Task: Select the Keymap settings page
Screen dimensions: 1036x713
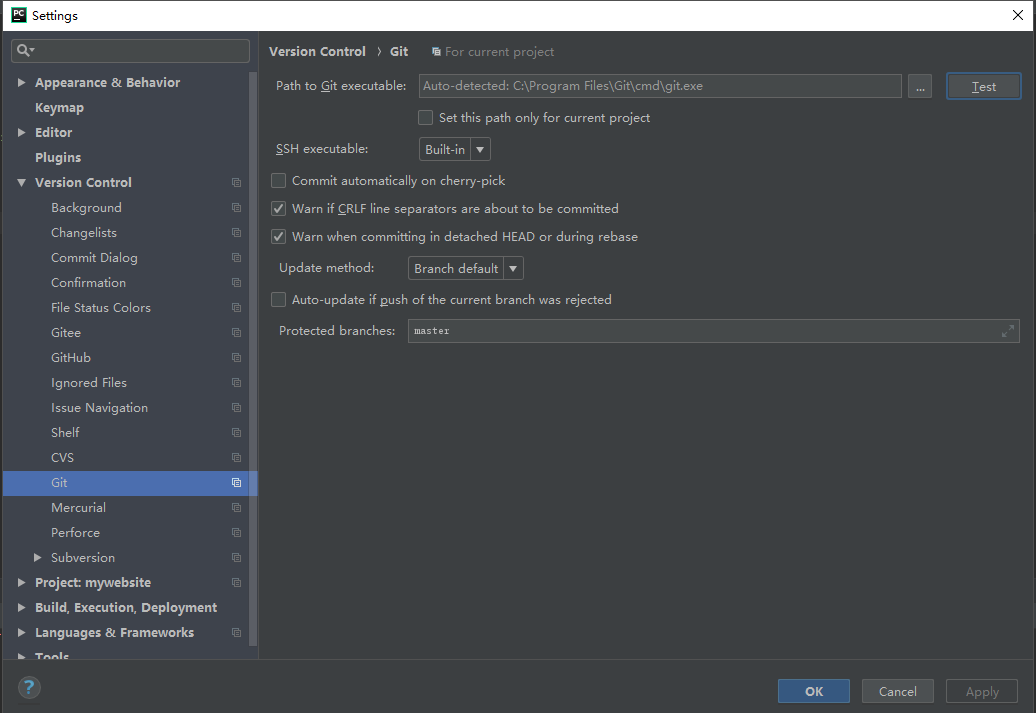Action: pos(59,108)
